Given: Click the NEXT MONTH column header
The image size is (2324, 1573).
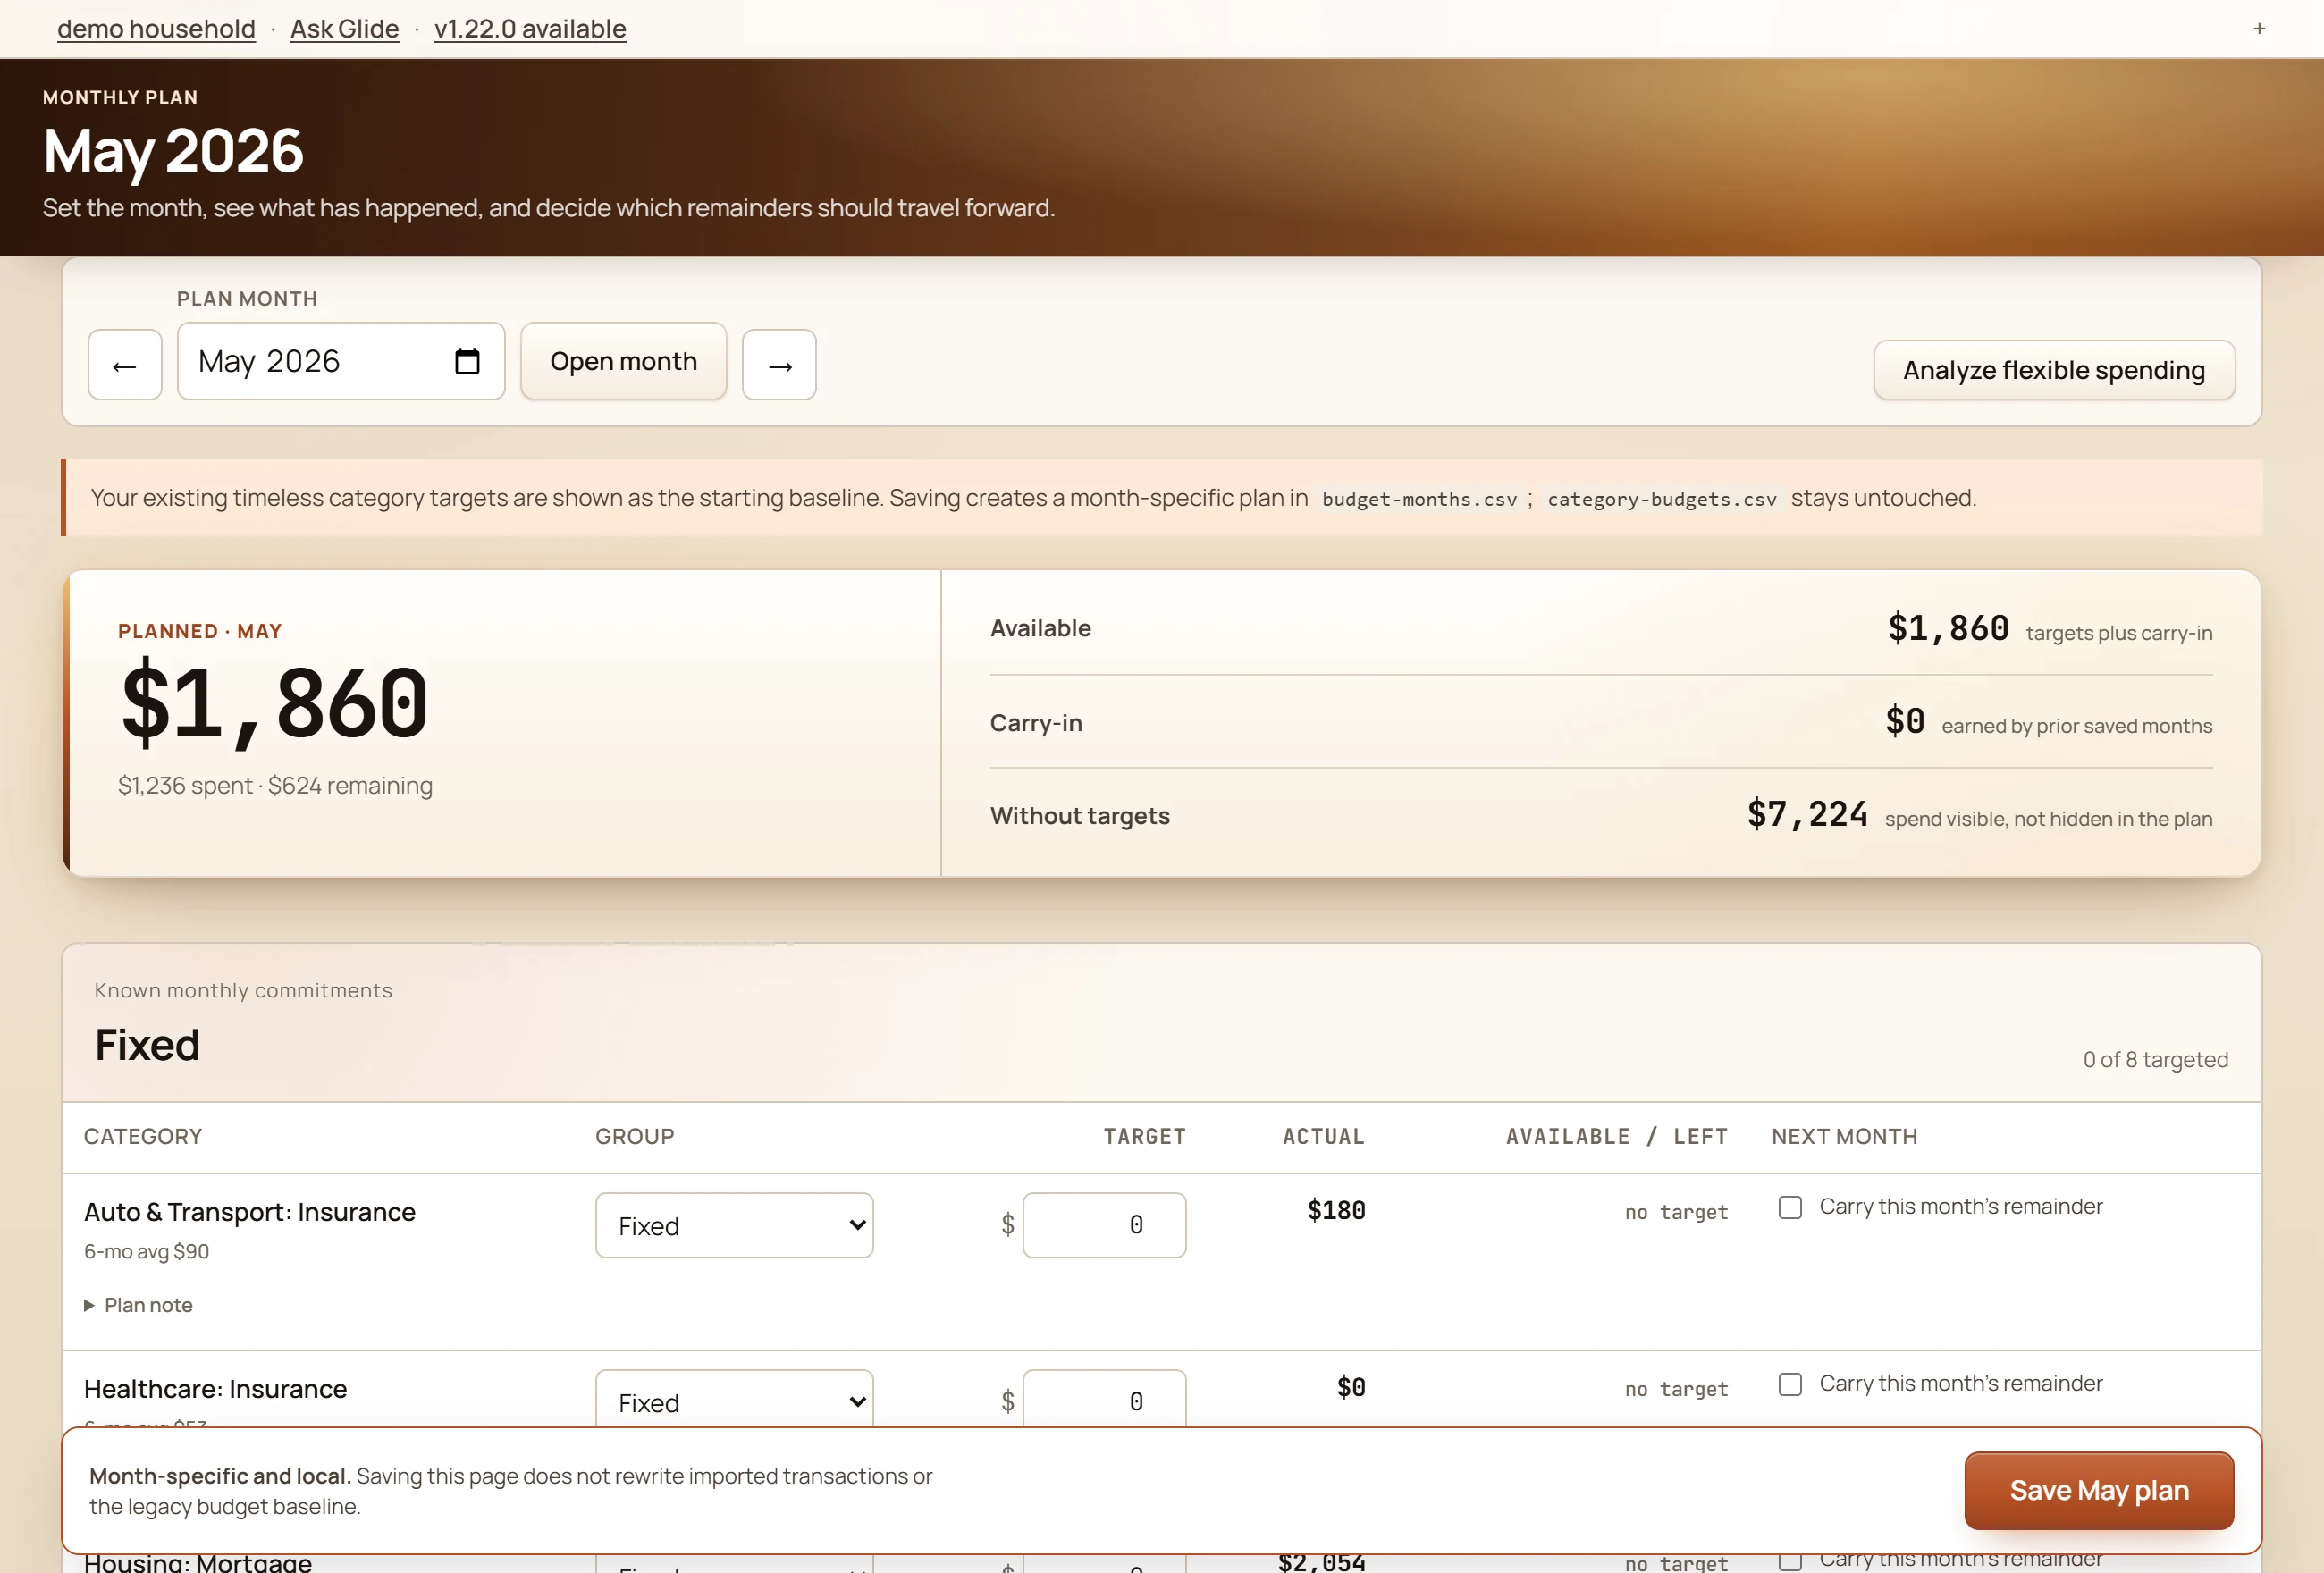Looking at the screenshot, I should click(1844, 1137).
